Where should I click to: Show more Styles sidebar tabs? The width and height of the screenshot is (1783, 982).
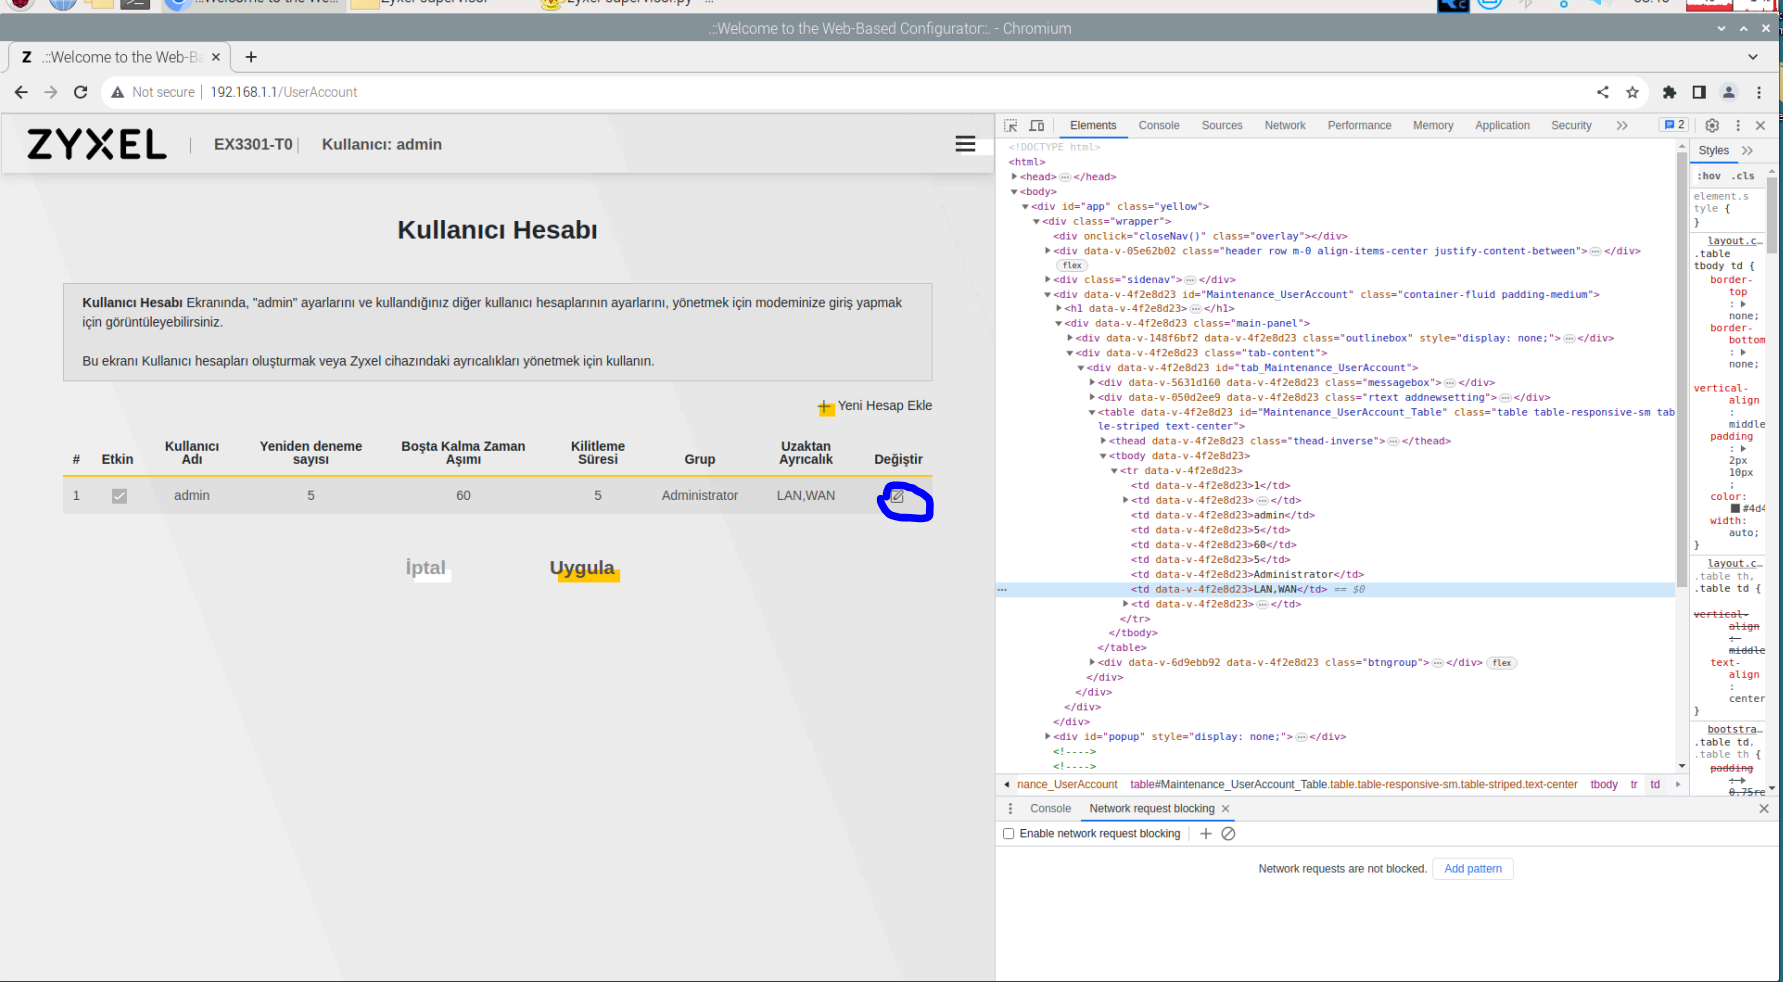(1748, 151)
